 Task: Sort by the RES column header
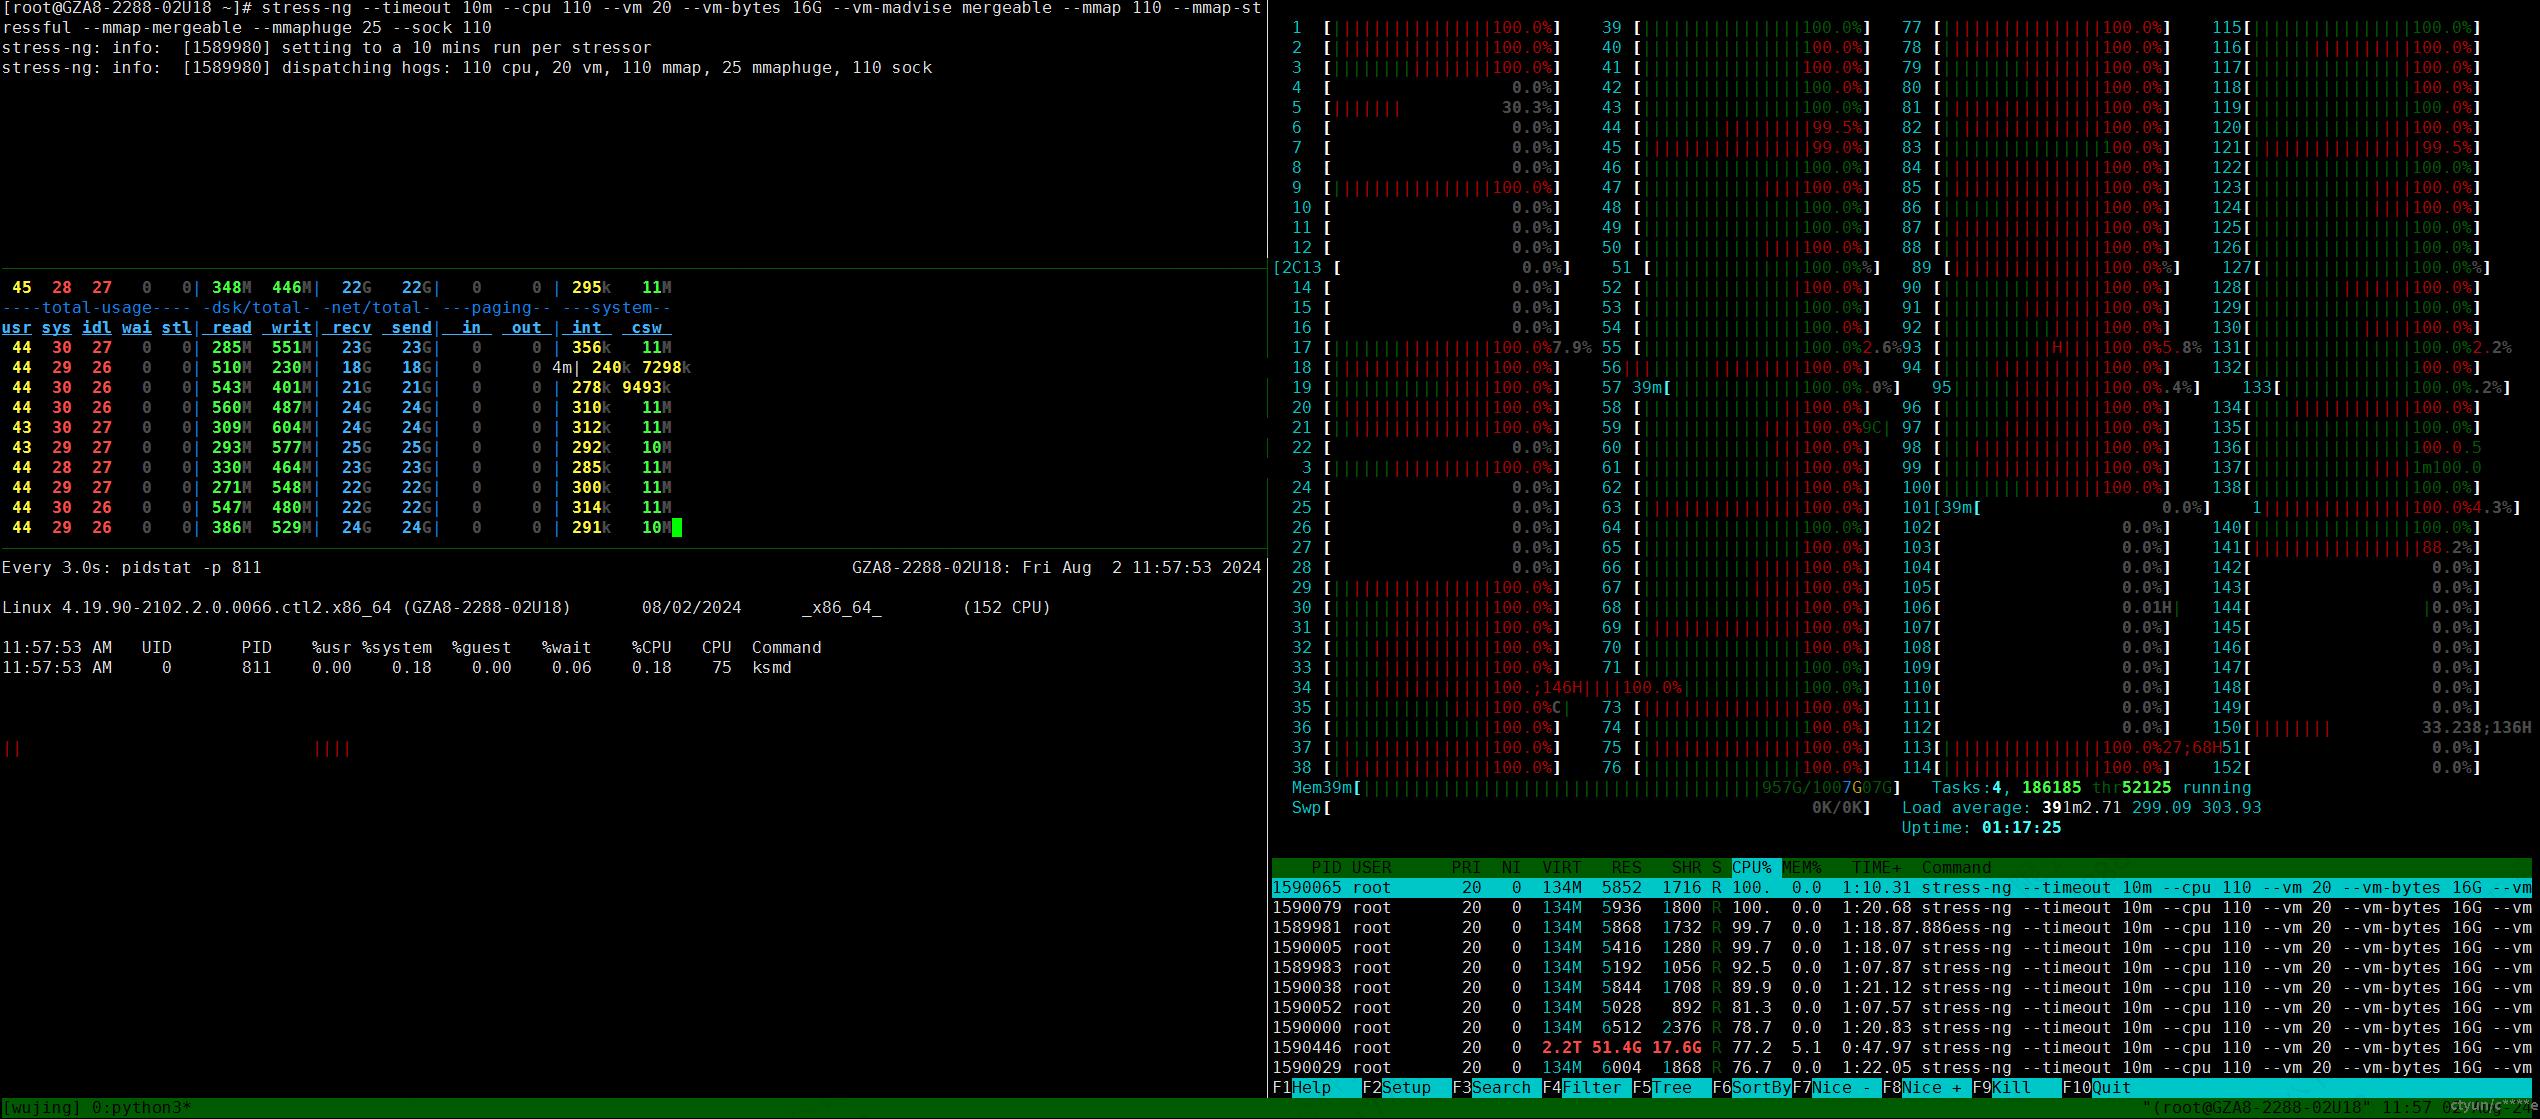(1626, 867)
